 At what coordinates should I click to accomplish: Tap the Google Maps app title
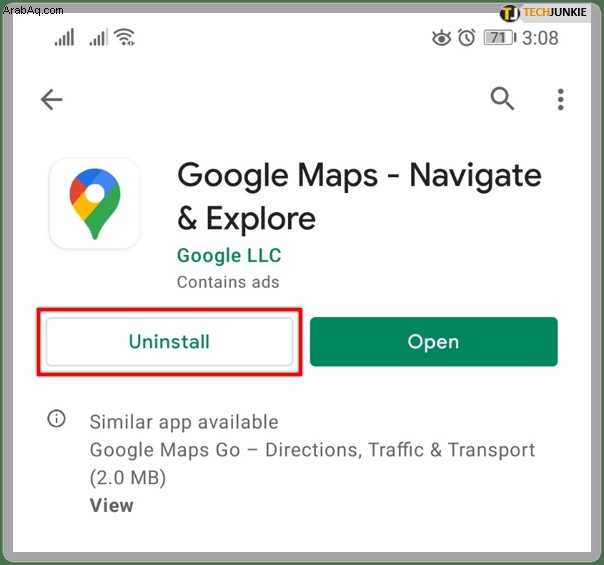pyautogui.click(x=359, y=196)
